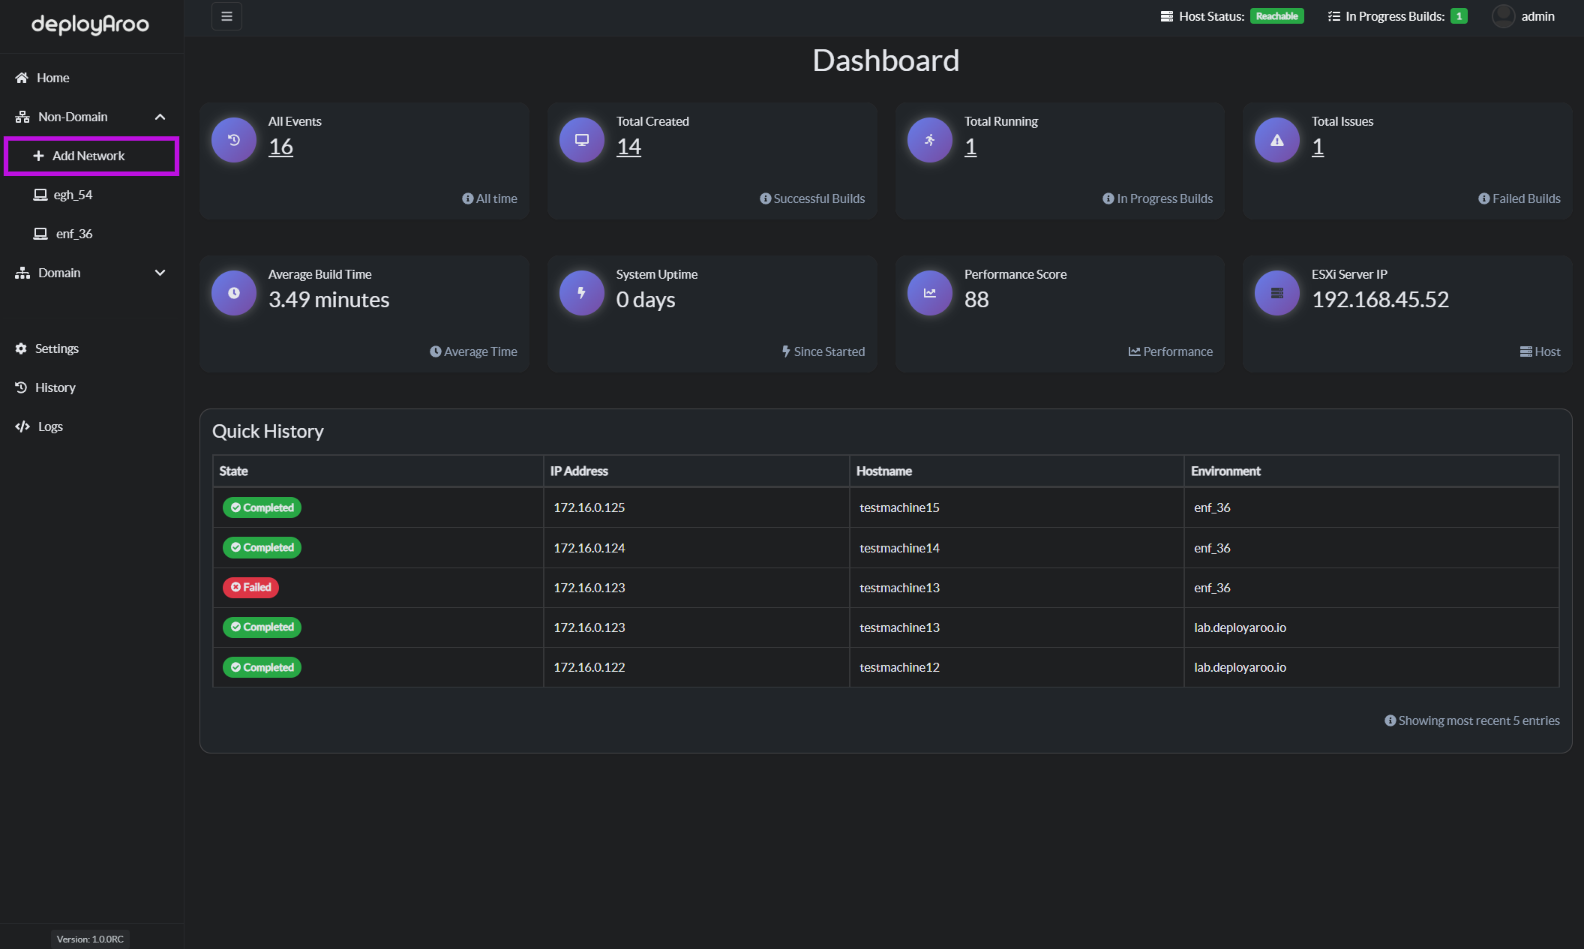Open the Home menu item
Screen dimensions: 1584x949
[x=92, y=78]
